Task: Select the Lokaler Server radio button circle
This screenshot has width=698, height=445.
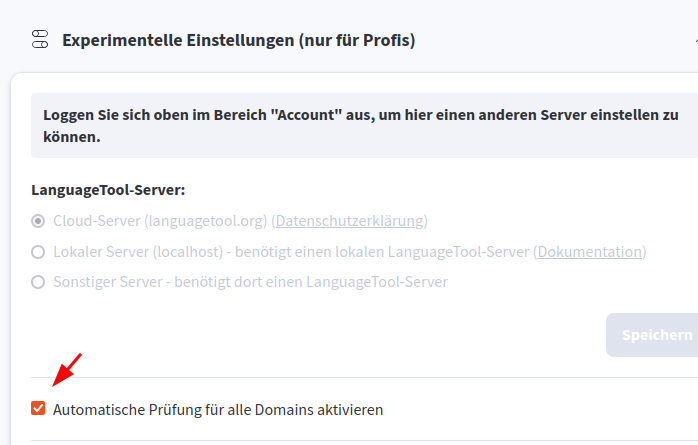Action: (38, 252)
